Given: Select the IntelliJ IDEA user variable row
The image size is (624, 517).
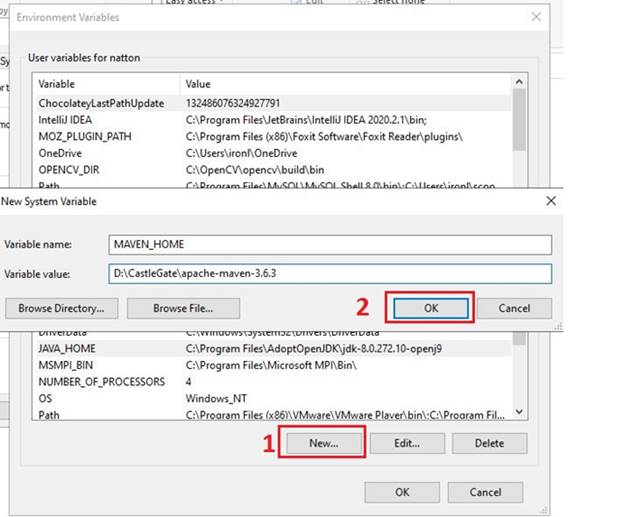Looking at the screenshot, I should tap(272, 120).
